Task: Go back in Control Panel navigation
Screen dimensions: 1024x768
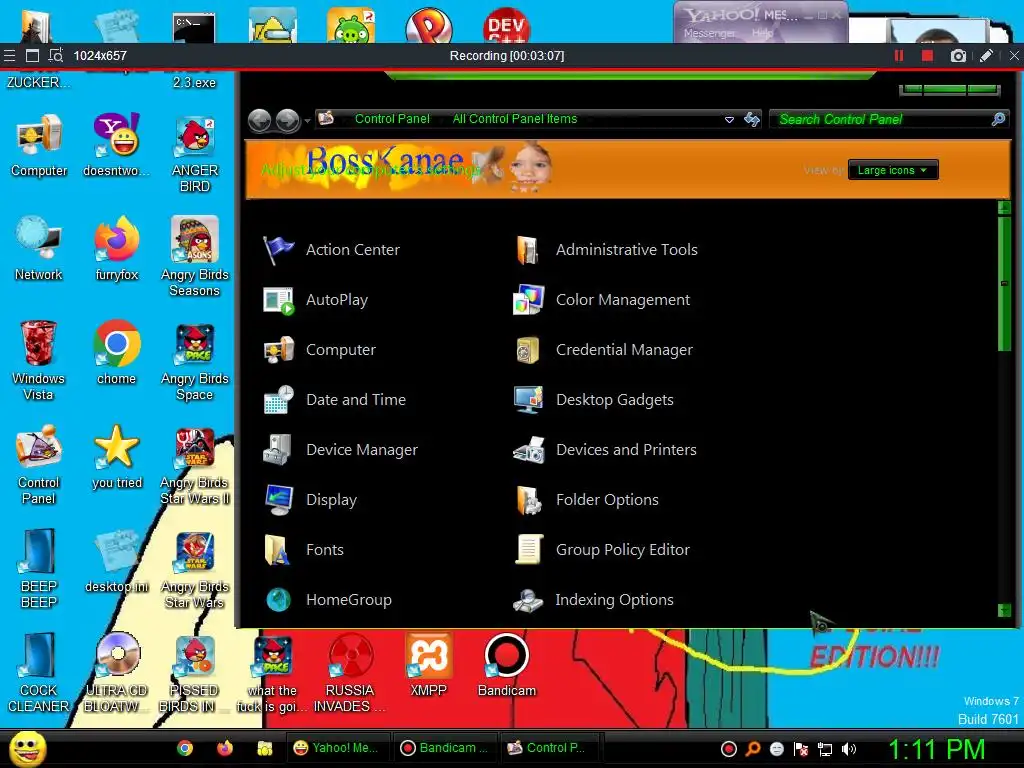Action: point(260,120)
